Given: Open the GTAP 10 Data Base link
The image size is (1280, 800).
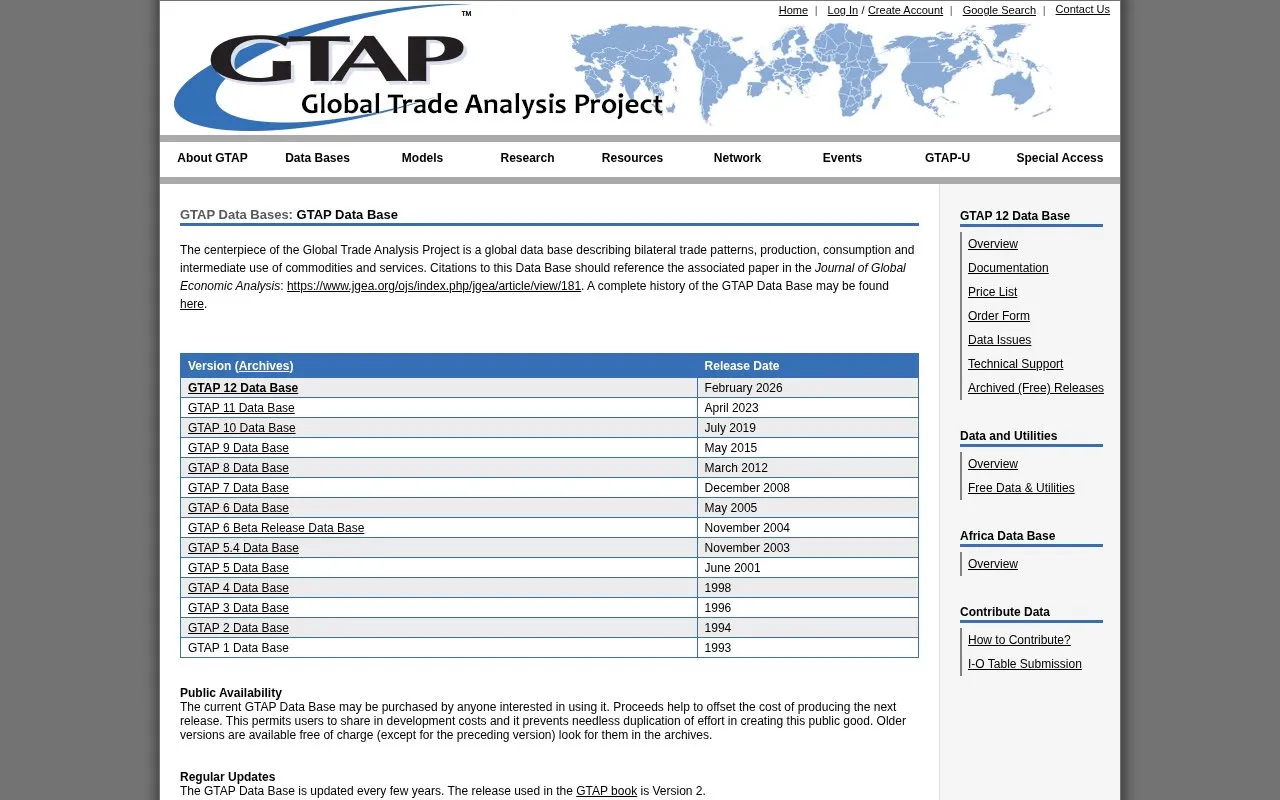Looking at the screenshot, I should 242,428.
